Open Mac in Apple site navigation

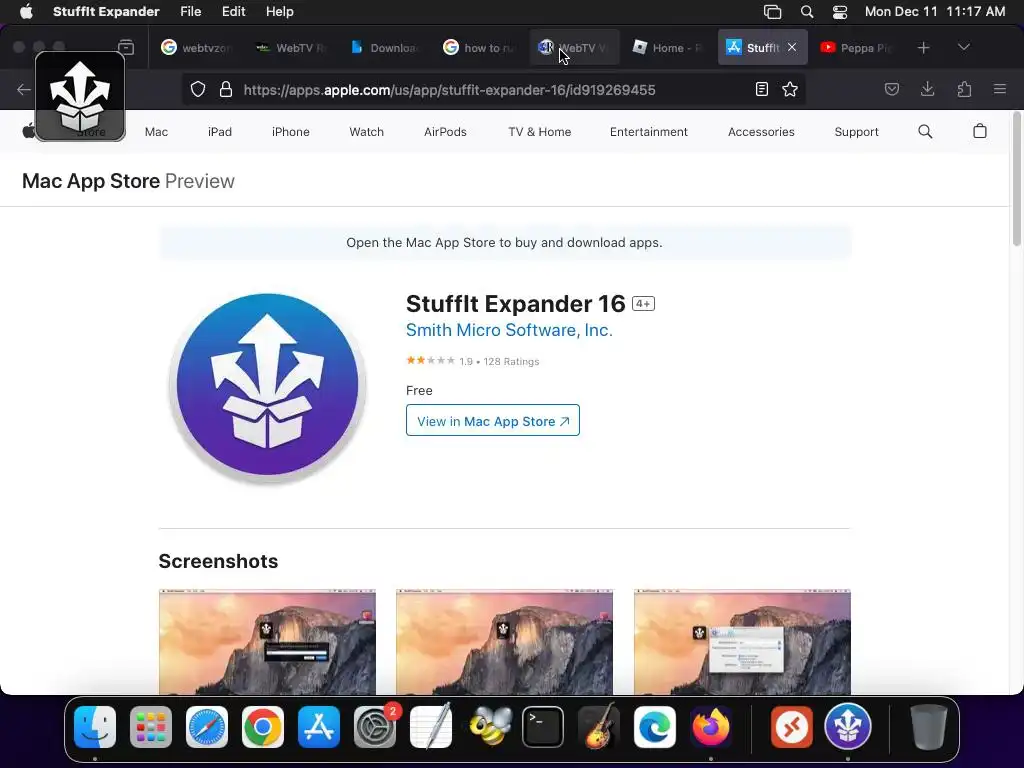click(156, 131)
